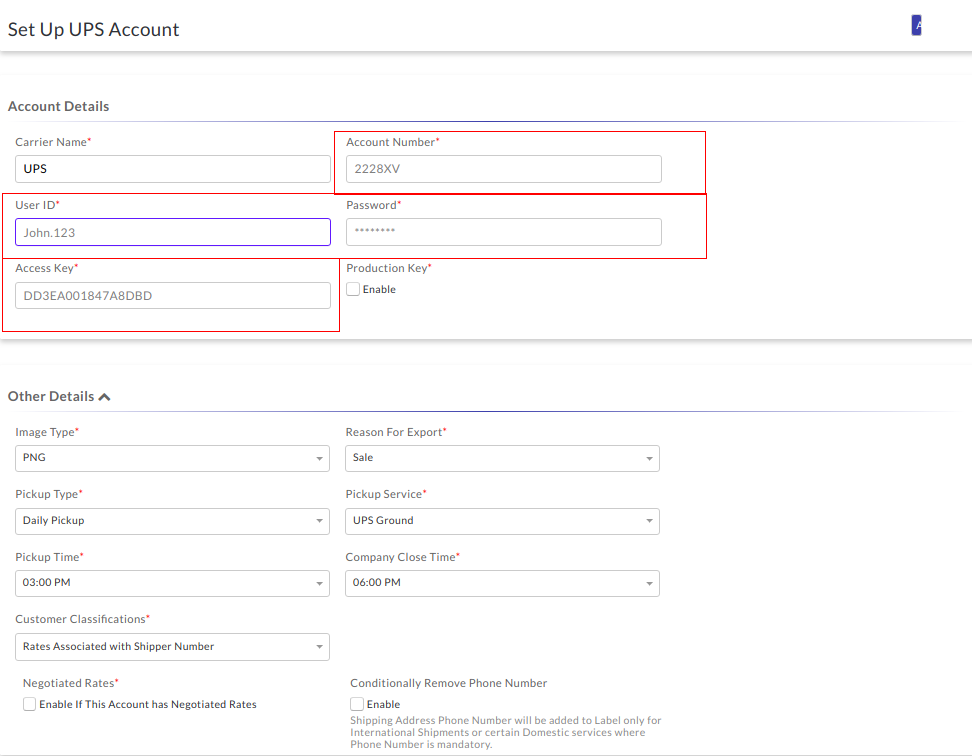The image size is (972, 756).
Task: Click into the User ID field
Action: coord(172,232)
